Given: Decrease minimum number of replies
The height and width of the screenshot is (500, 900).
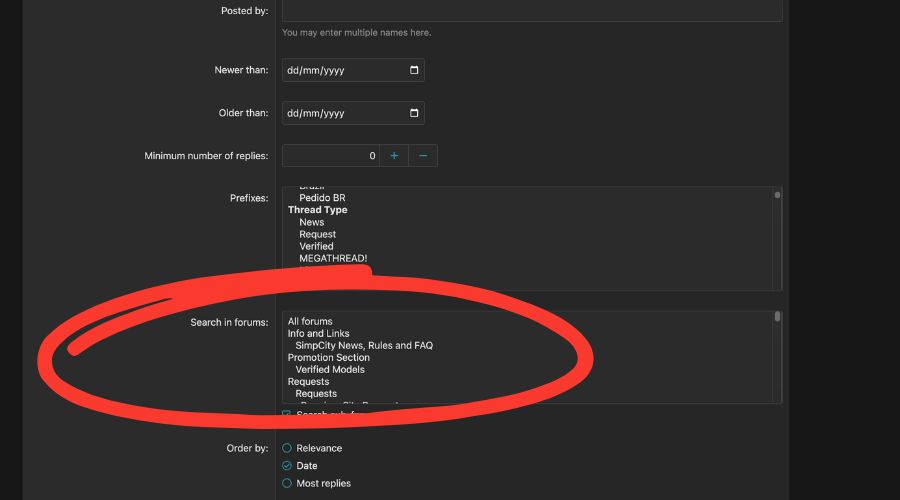Looking at the screenshot, I should click(x=423, y=156).
